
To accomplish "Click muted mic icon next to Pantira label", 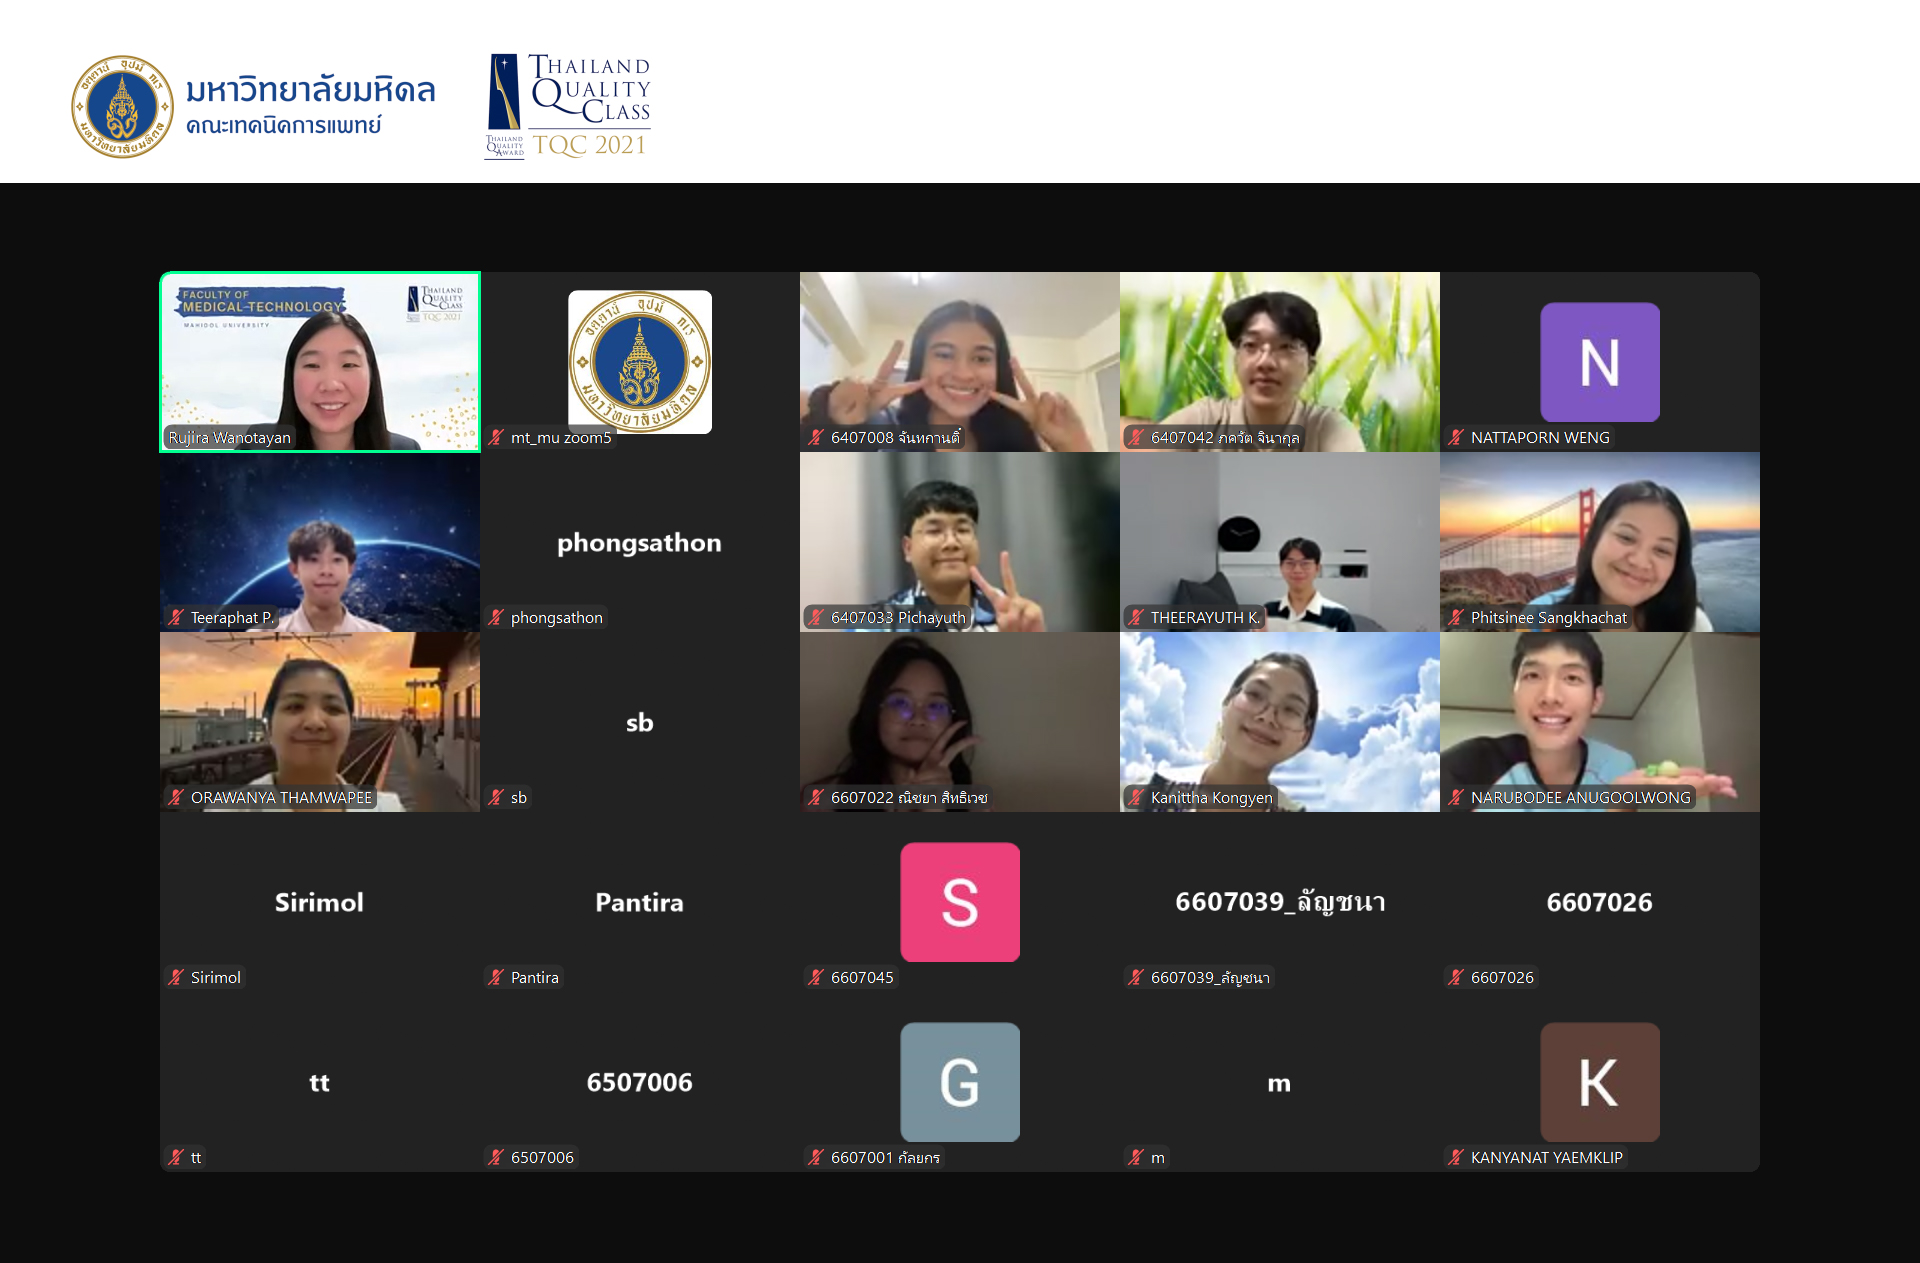I will [496, 978].
